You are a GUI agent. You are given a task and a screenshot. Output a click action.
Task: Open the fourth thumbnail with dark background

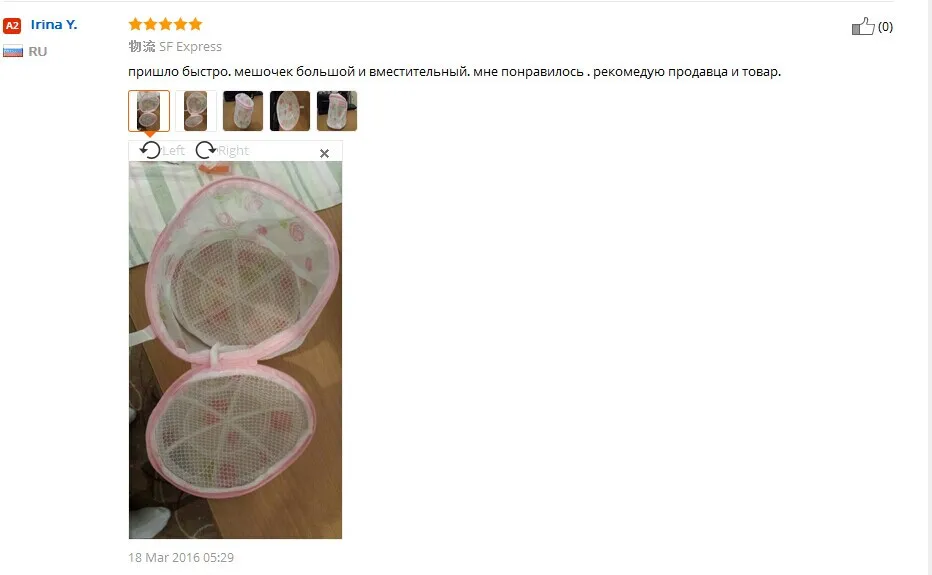290,111
